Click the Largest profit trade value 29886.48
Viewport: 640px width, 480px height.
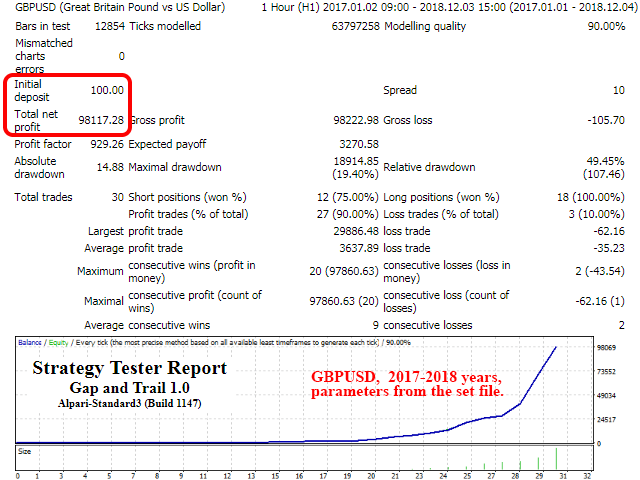point(348,231)
